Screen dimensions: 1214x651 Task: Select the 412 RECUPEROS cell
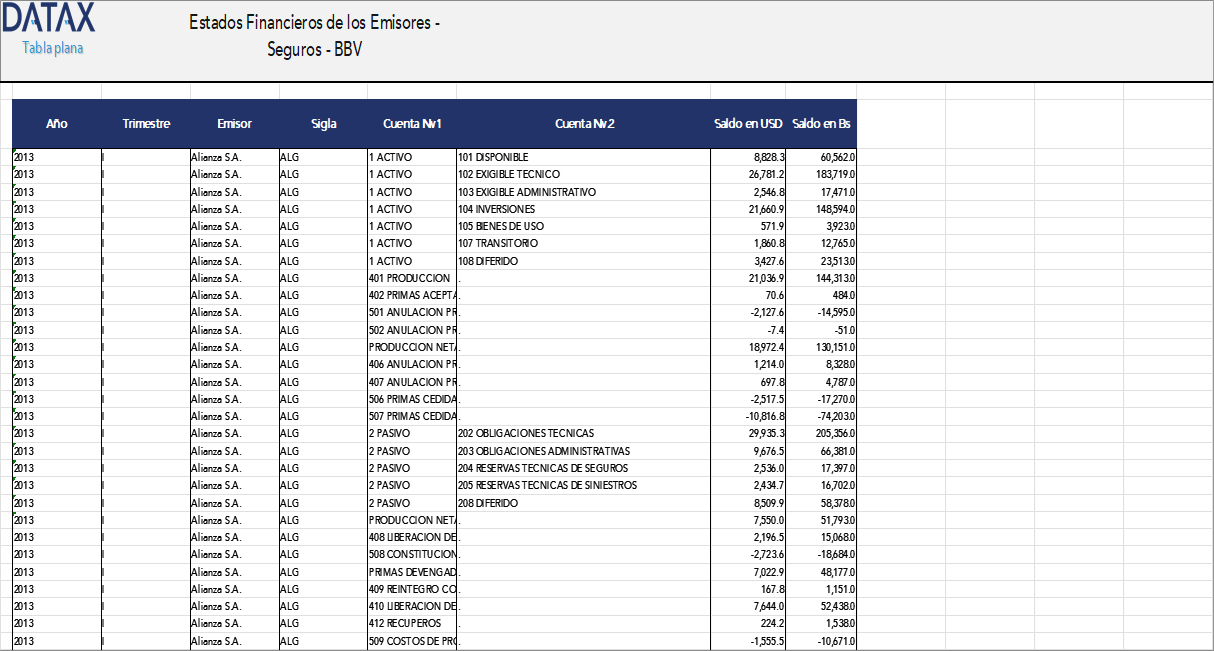pyautogui.click(x=410, y=623)
